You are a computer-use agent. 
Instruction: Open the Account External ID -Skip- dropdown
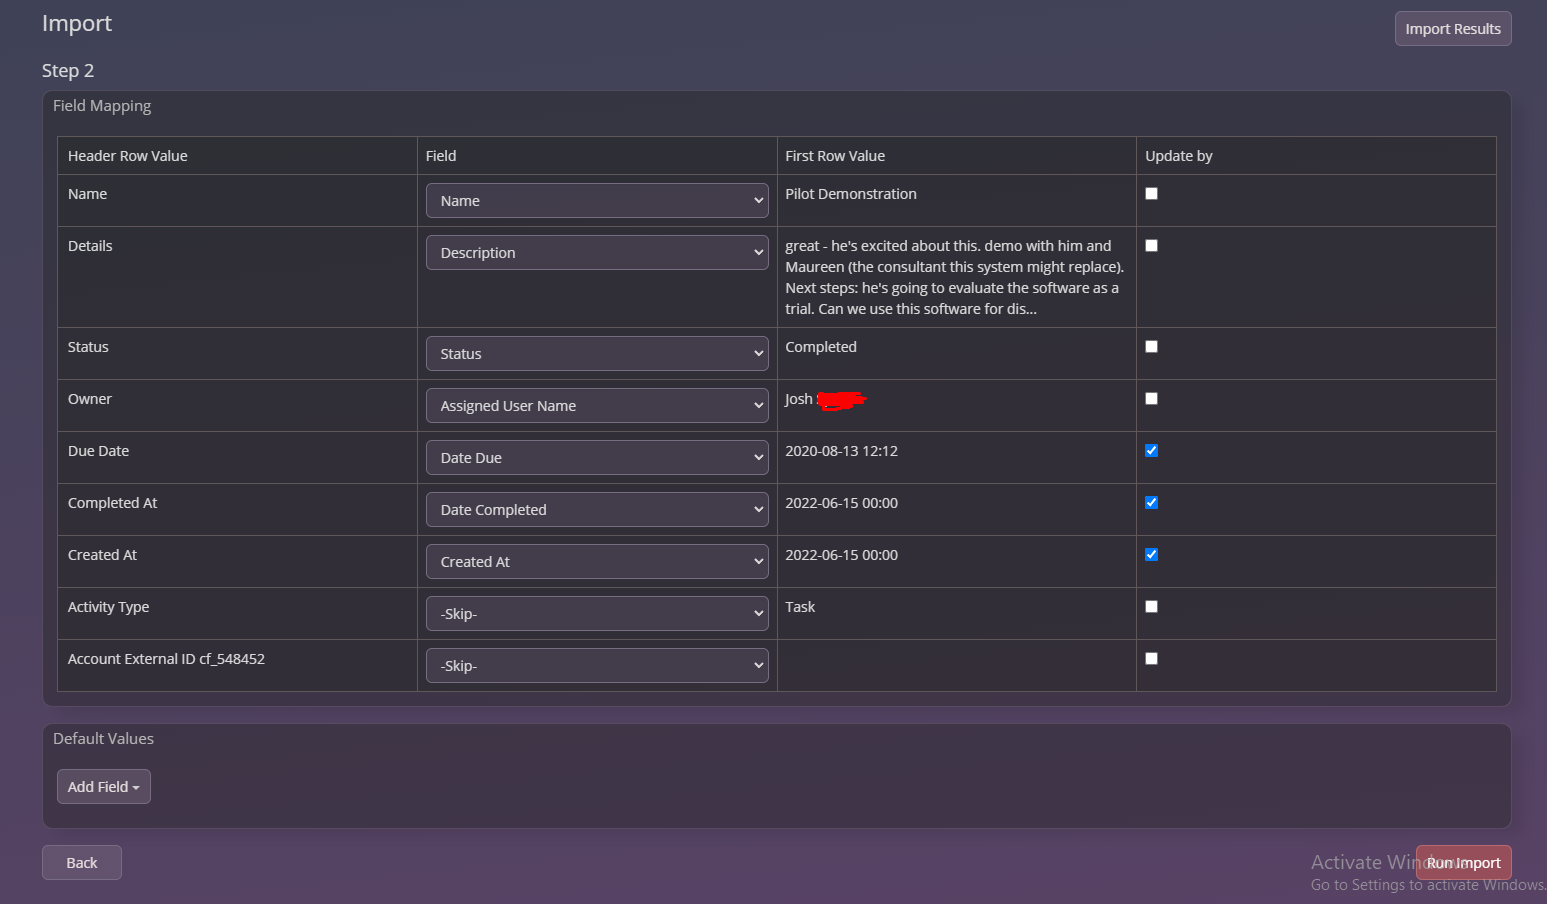point(597,665)
